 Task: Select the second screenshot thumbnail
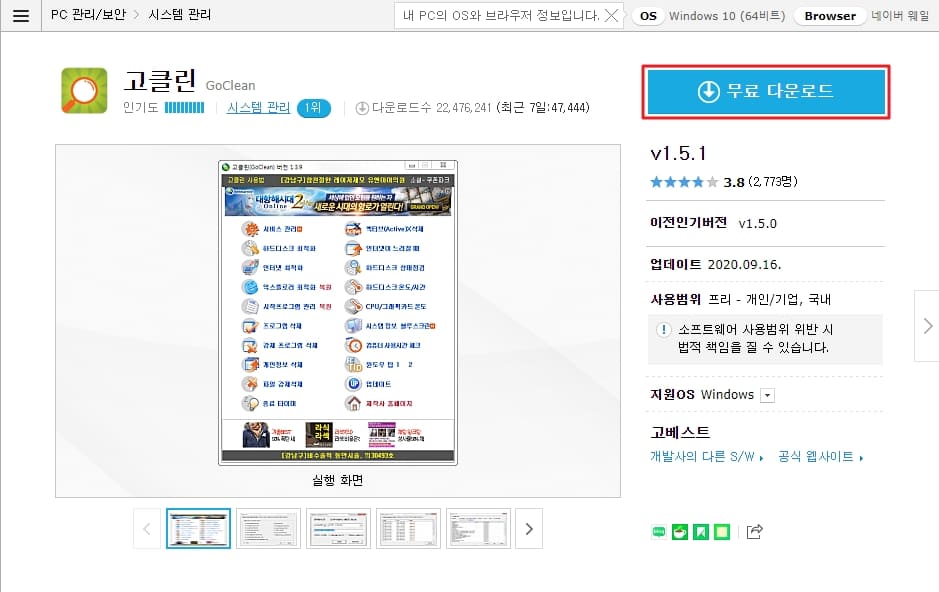click(x=268, y=529)
